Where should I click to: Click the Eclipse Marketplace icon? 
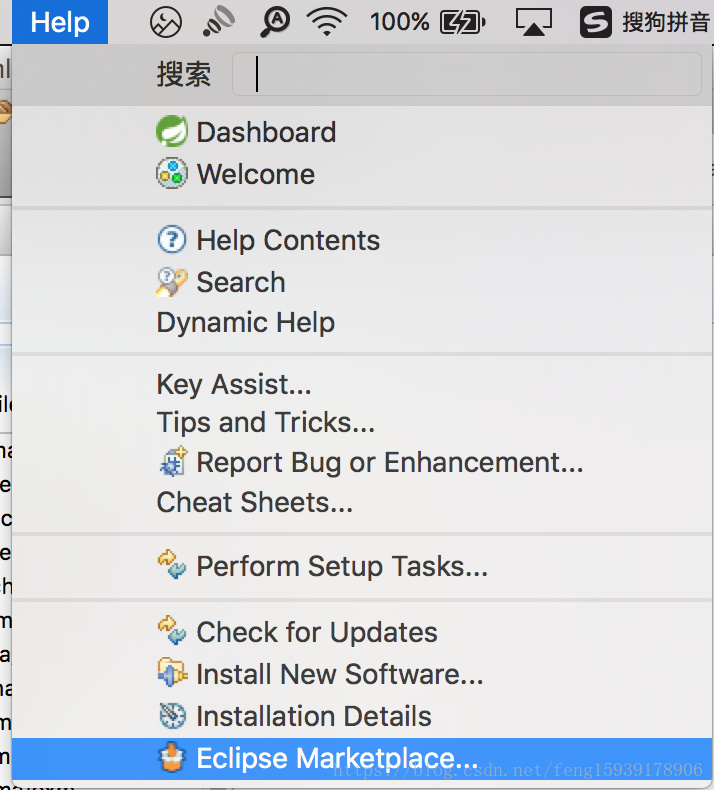[x=172, y=757]
